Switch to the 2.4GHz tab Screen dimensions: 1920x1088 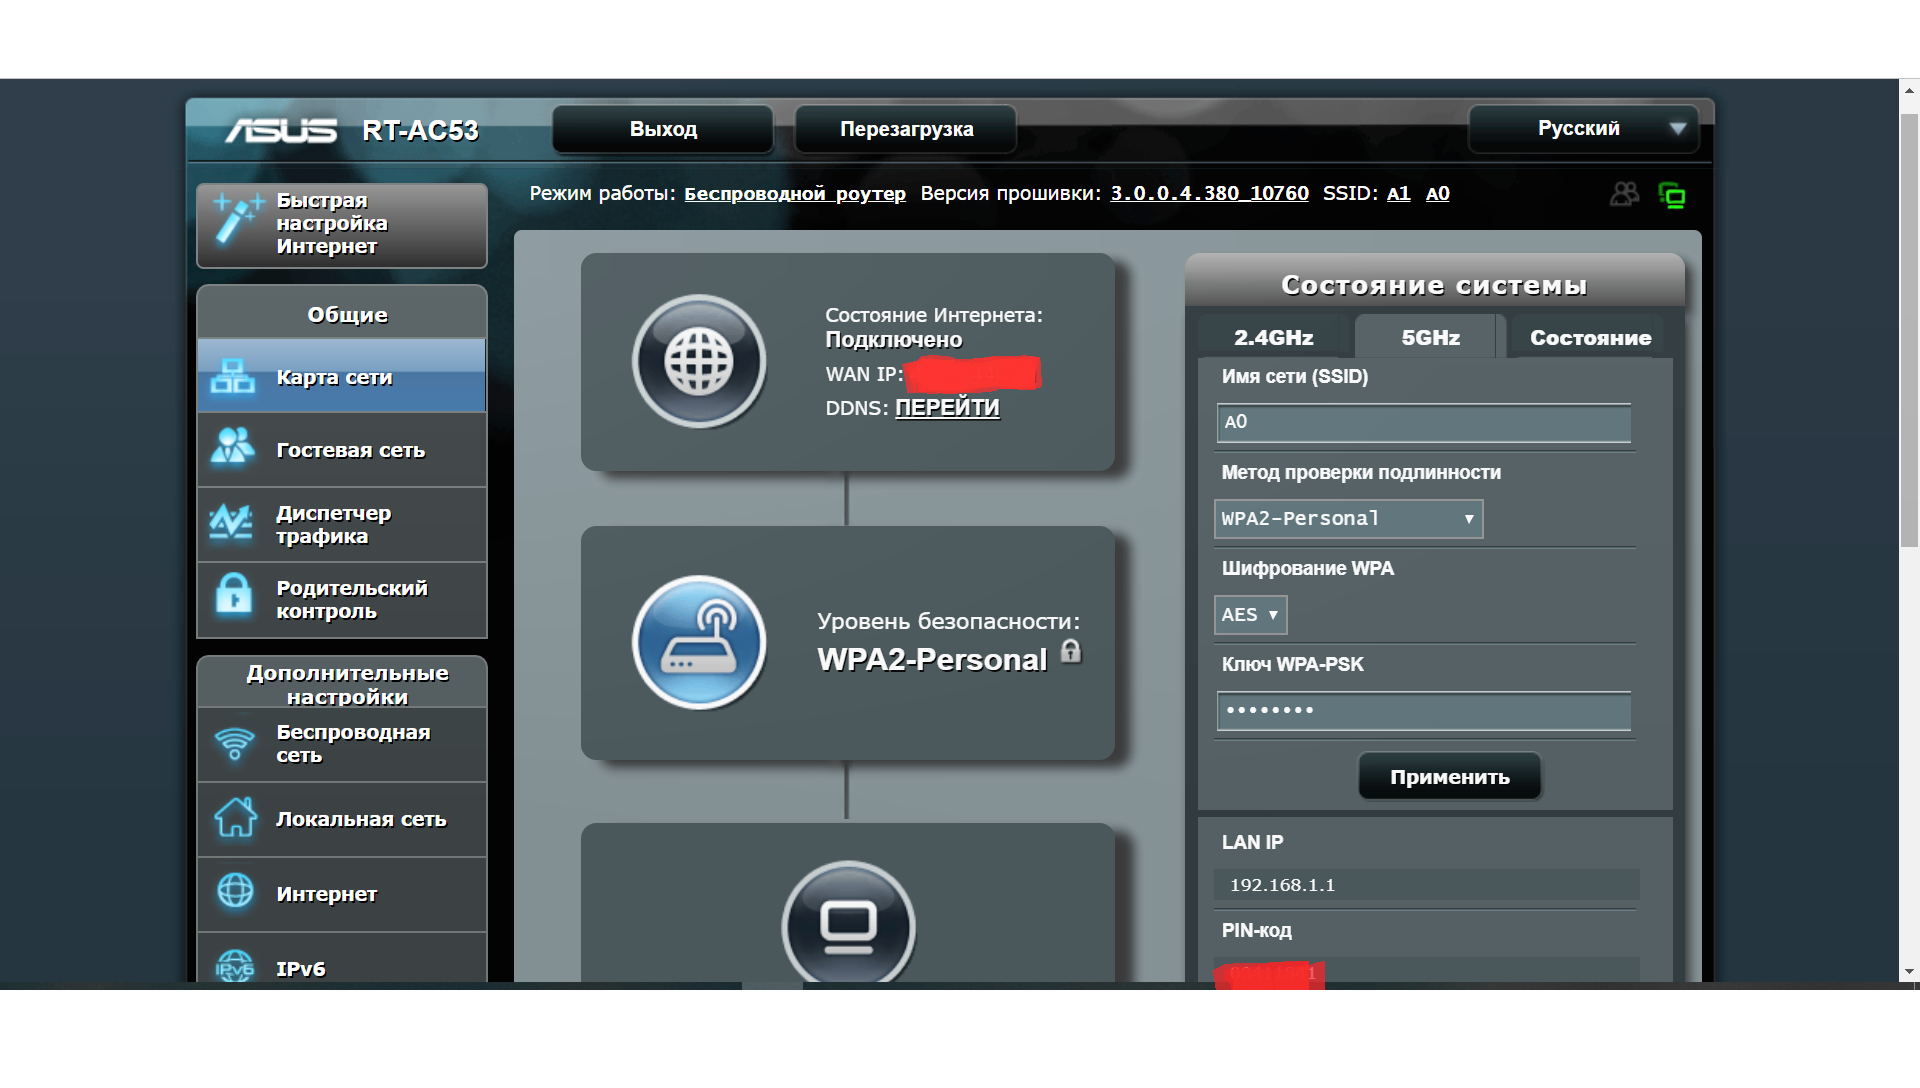[1273, 338]
